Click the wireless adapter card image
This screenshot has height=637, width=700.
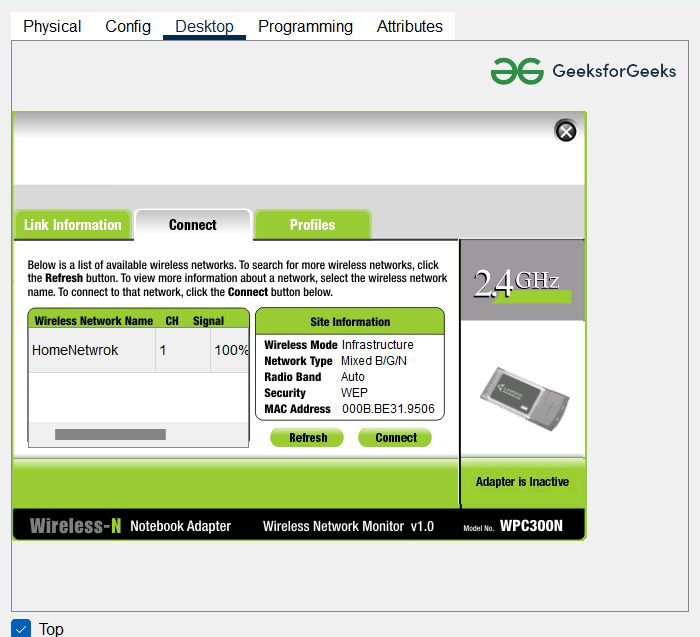[524, 398]
